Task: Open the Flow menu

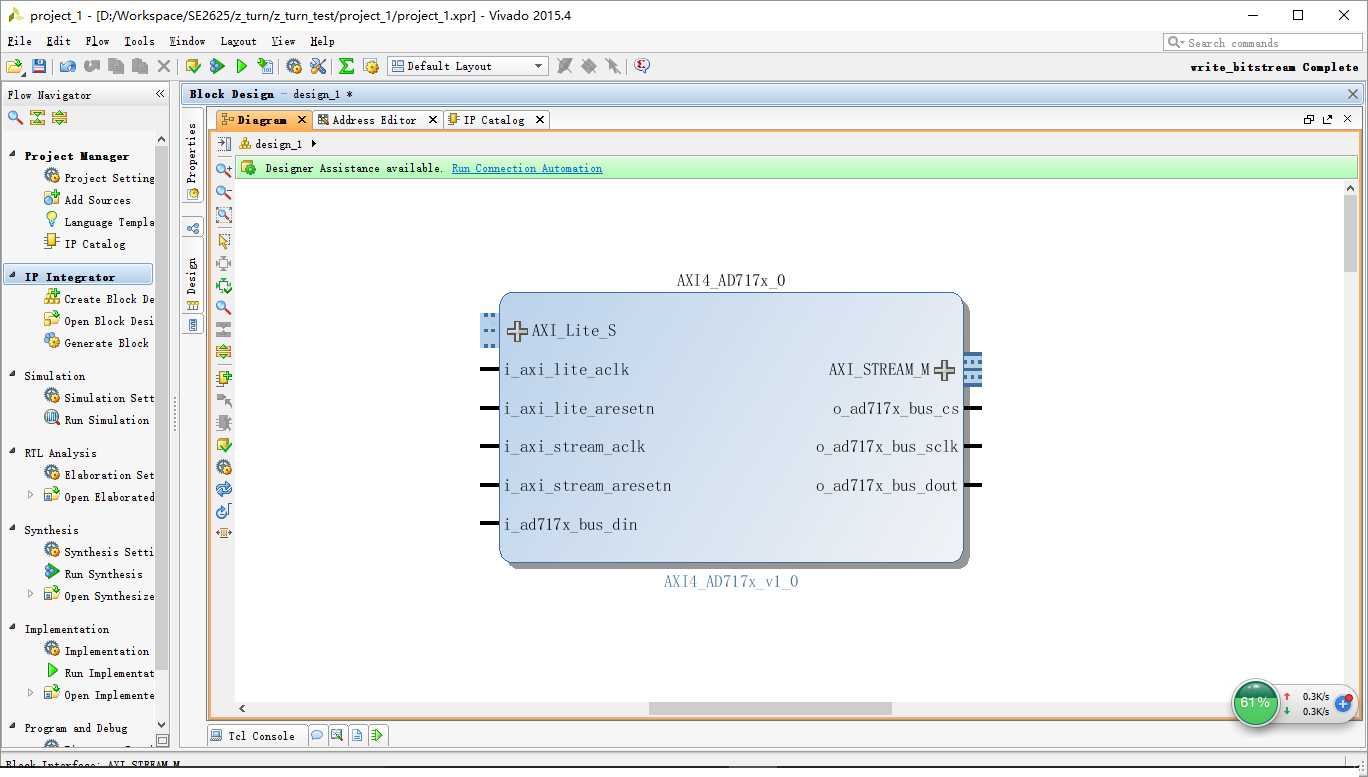Action: (98, 41)
